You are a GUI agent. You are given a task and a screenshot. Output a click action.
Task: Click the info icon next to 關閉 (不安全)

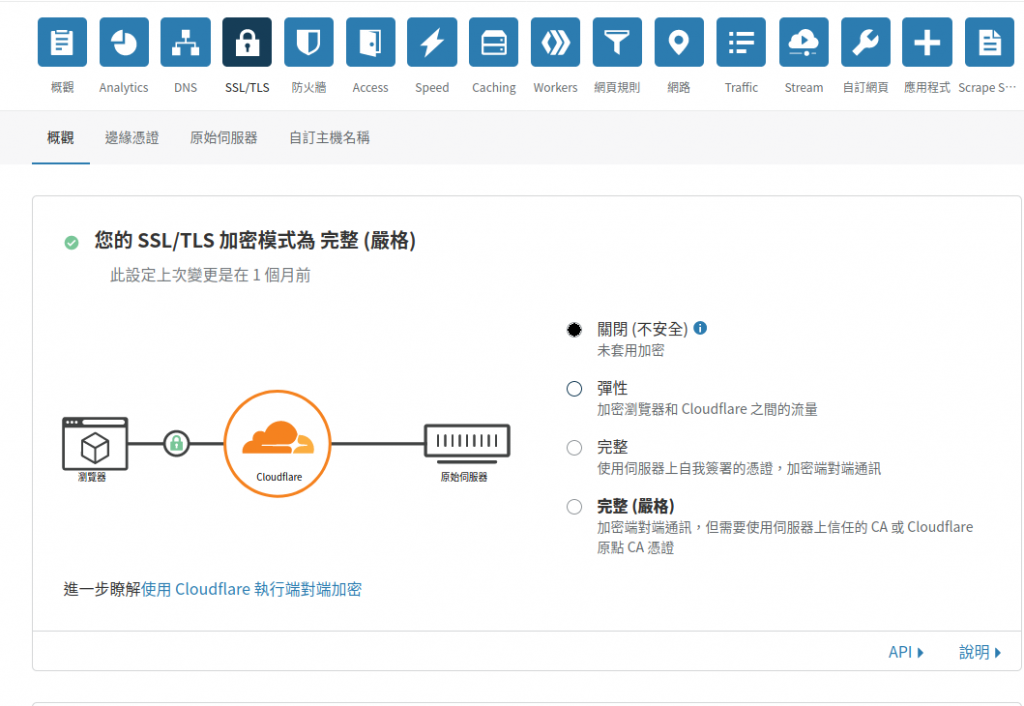(x=700, y=328)
